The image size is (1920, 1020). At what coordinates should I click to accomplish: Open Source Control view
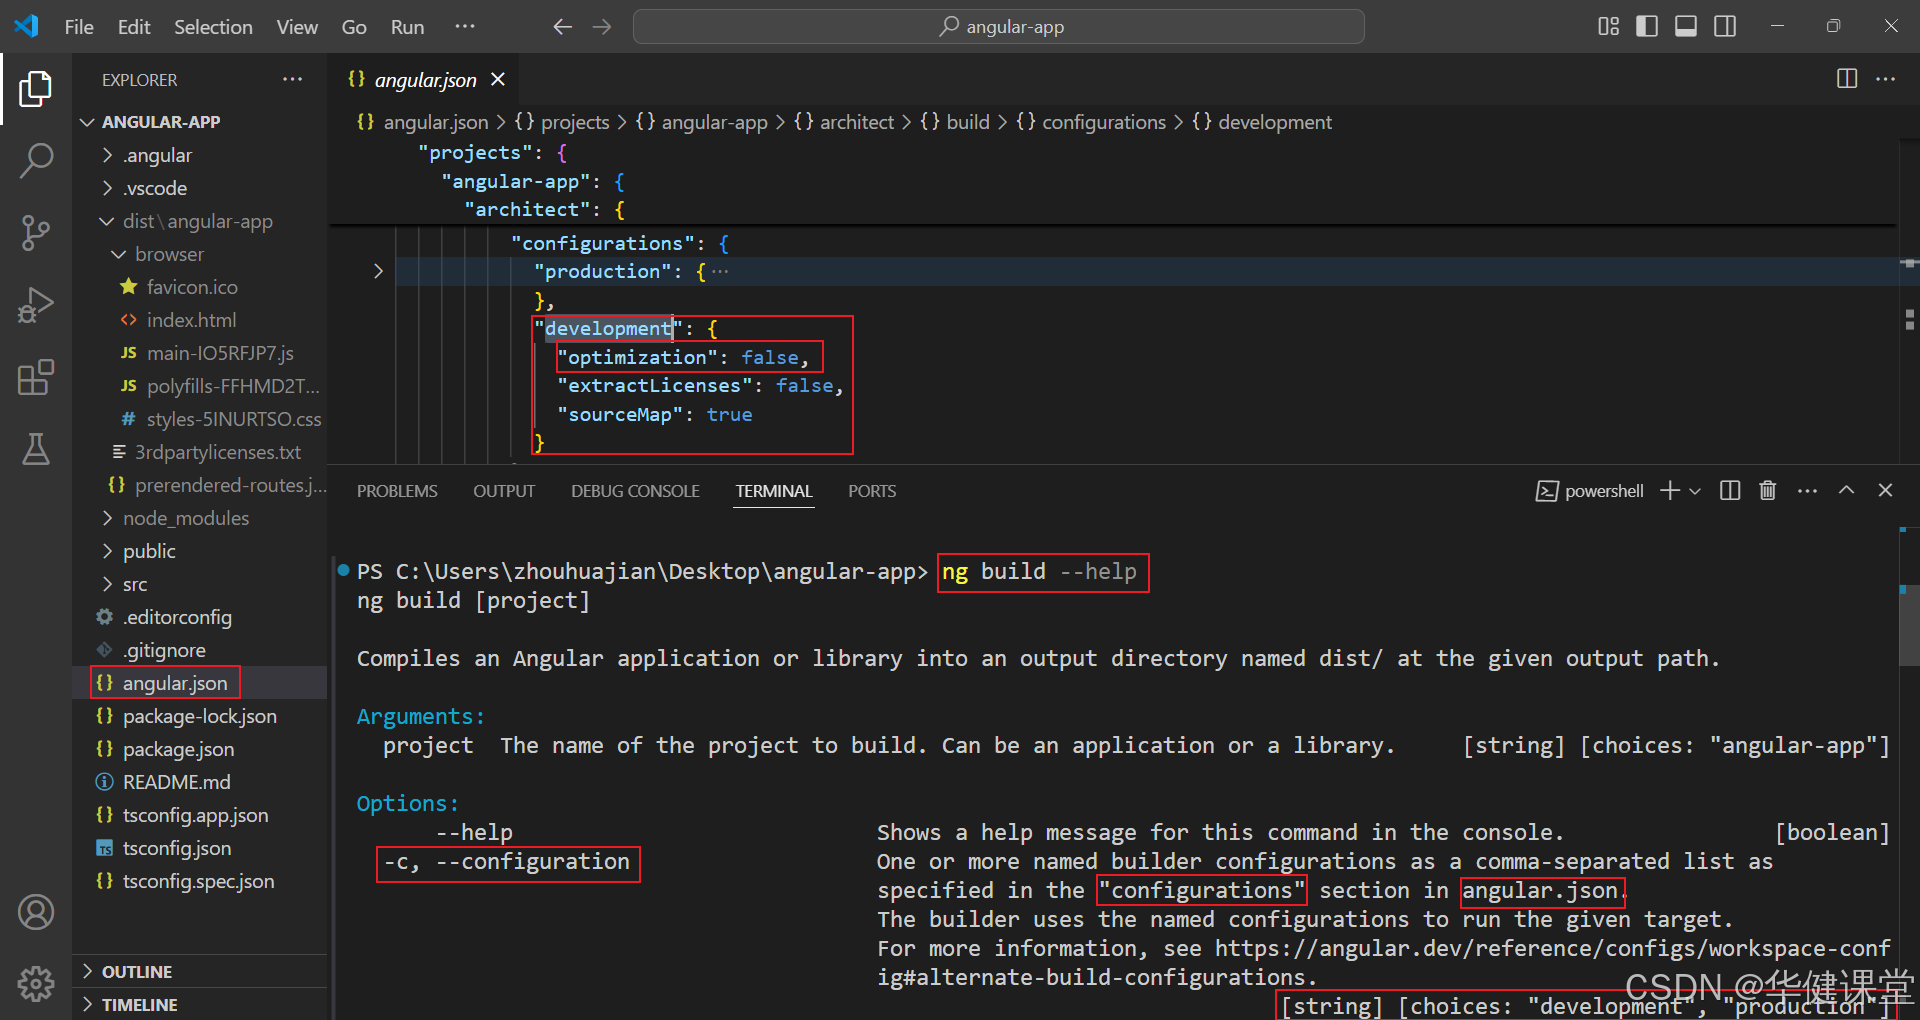(x=36, y=232)
